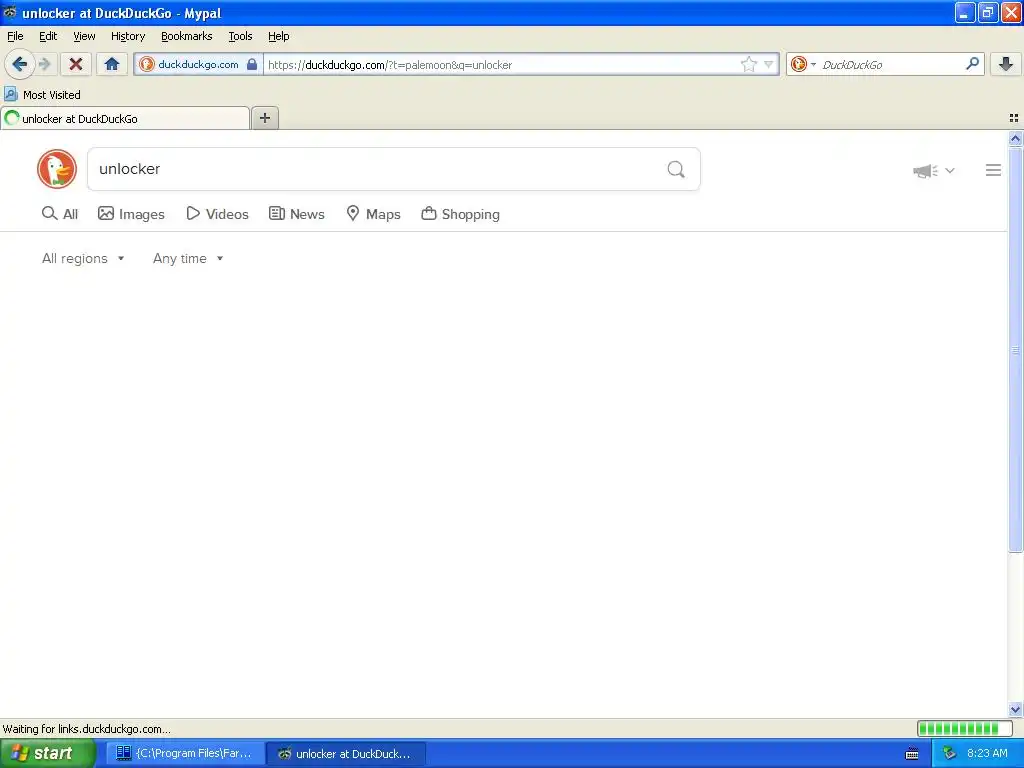Open the File menu
This screenshot has width=1024, height=768.
[x=15, y=36]
